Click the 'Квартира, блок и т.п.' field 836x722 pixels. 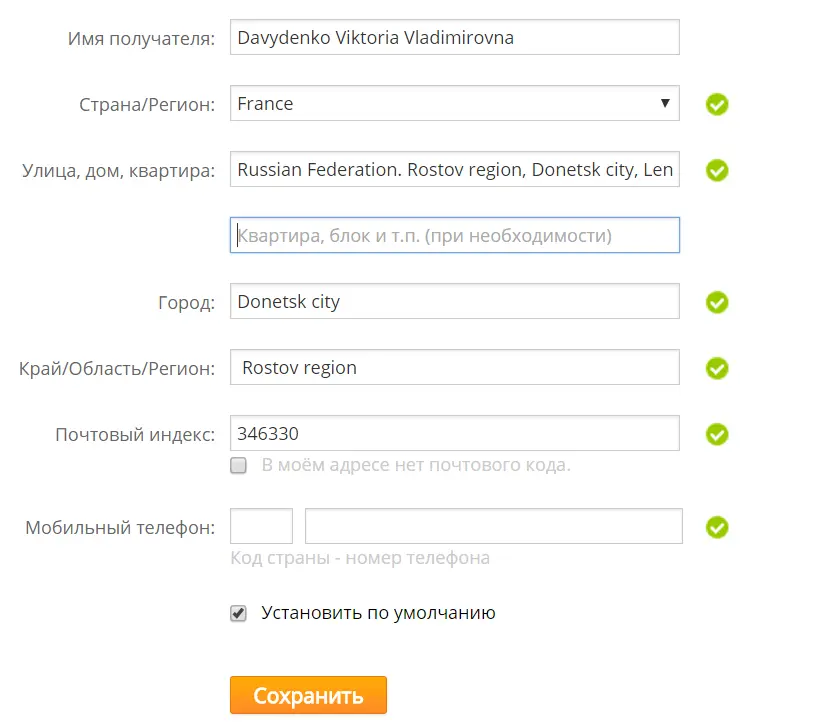pyautogui.click(x=454, y=235)
